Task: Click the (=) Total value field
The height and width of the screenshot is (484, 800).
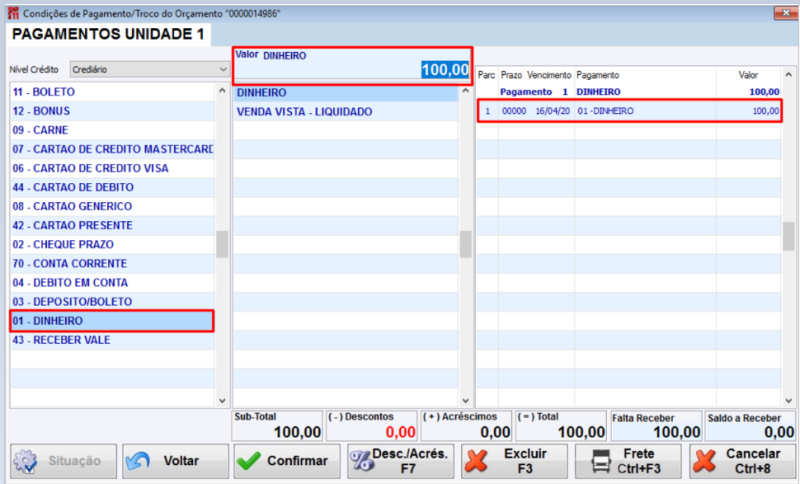Action: point(561,426)
